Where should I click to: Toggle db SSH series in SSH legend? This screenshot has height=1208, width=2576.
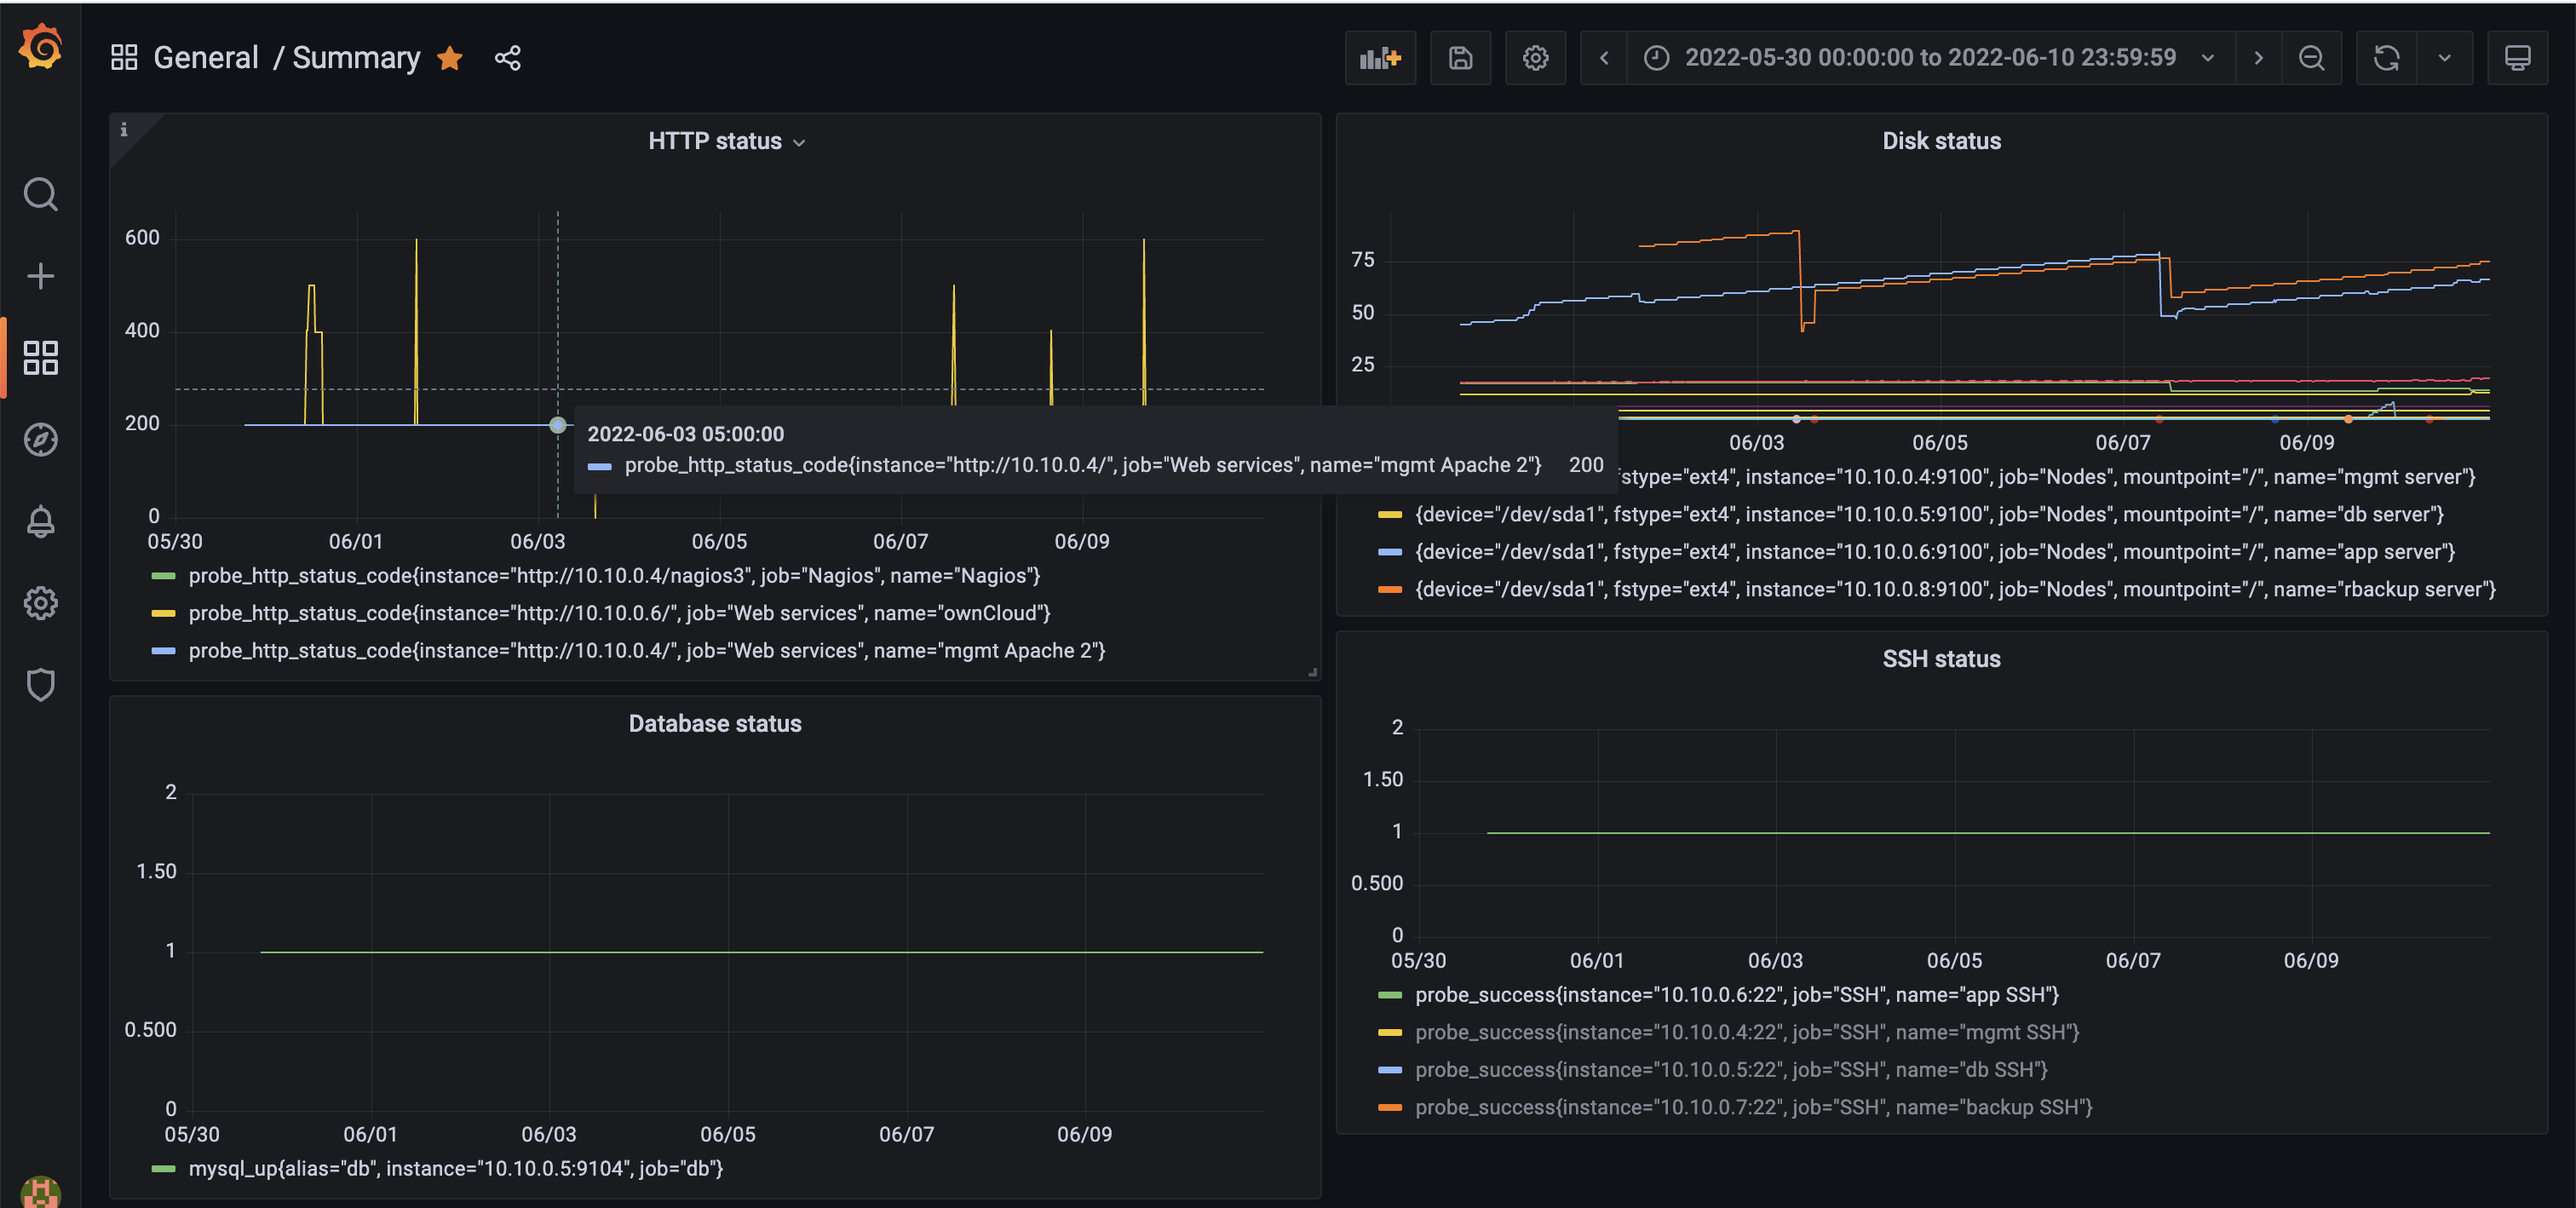click(x=1730, y=1070)
